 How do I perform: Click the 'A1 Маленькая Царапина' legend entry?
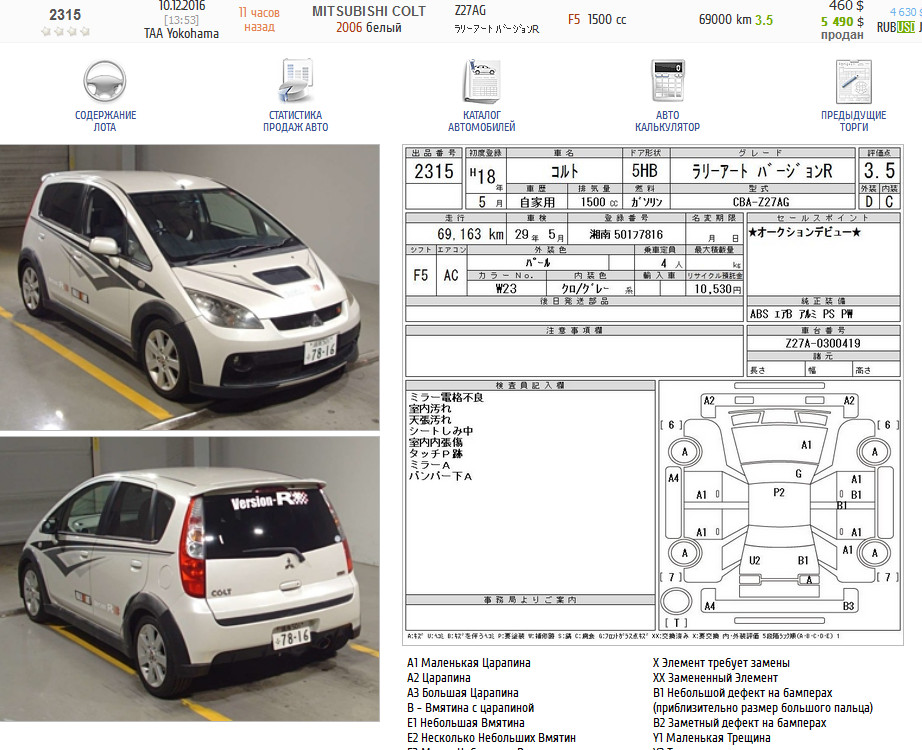click(469, 663)
